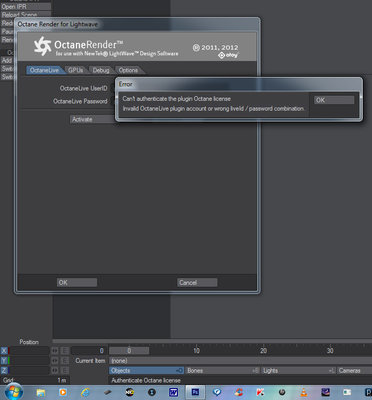Click timeline marker at frame 10
This screenshot has width=372, height=400.
(x=197, y=351)
